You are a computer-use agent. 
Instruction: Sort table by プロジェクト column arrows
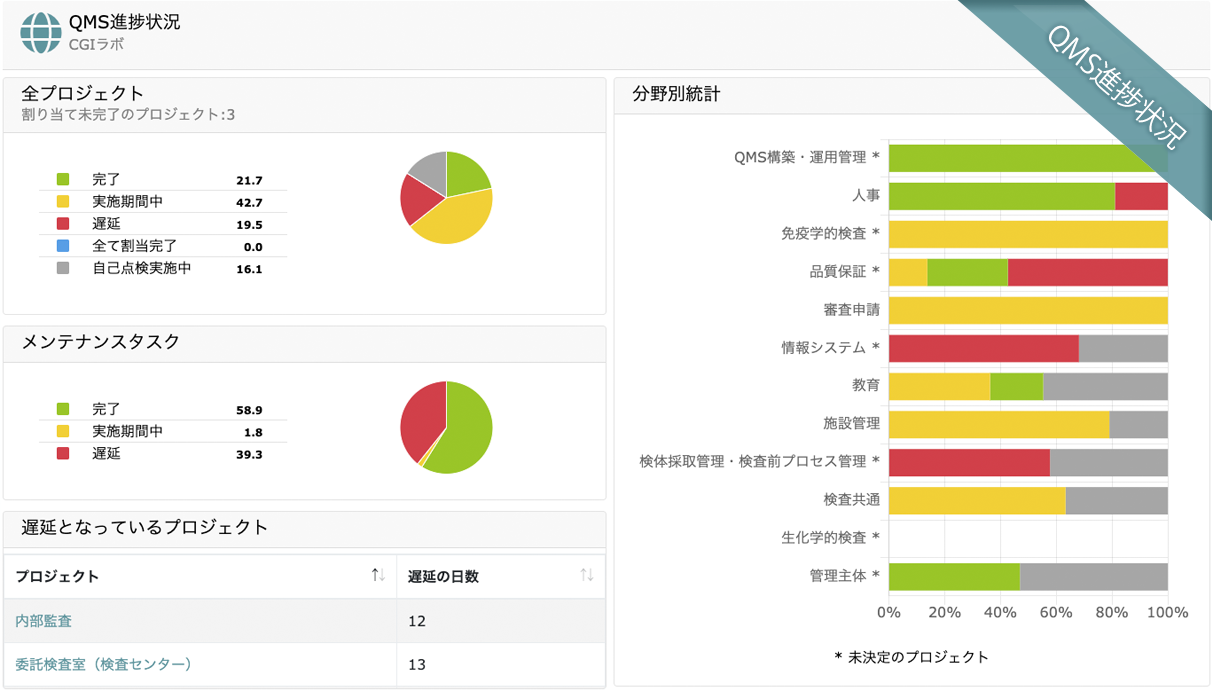click(378, 575)
